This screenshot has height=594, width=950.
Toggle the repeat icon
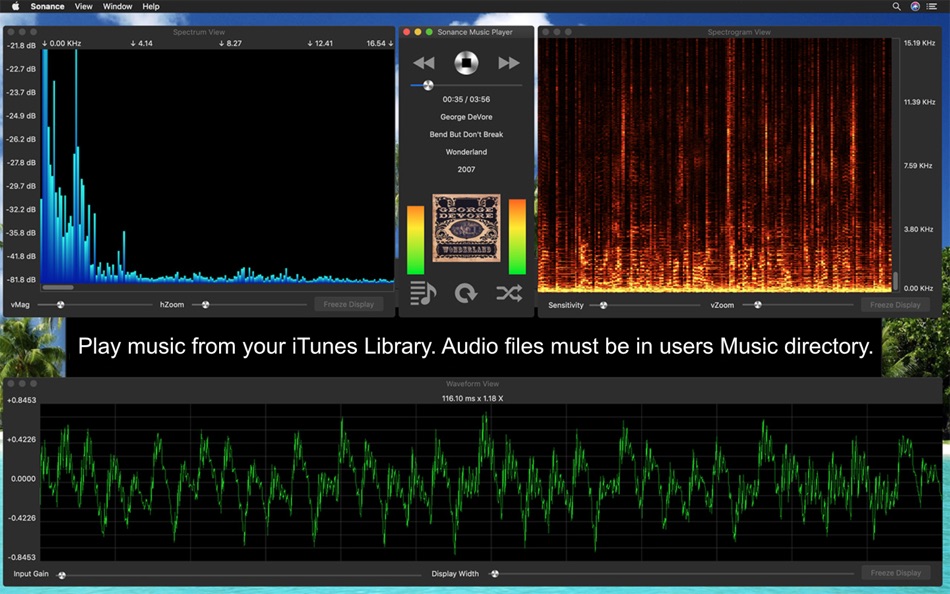point(466,293)
